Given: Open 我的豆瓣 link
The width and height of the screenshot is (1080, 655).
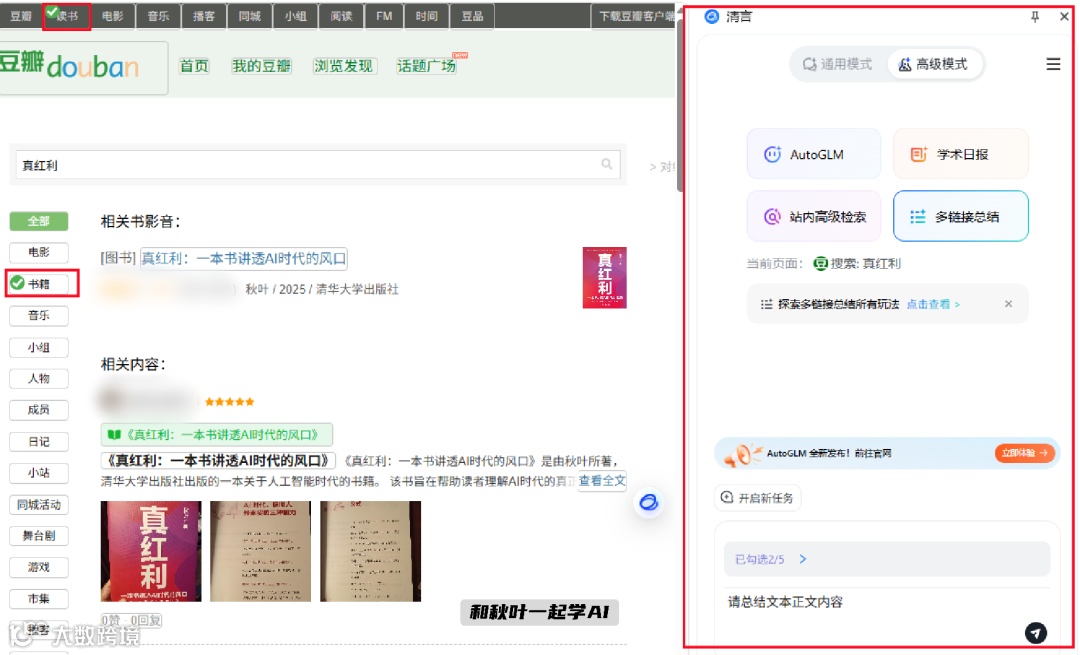Looking at the screenshot, I should pyautogui.click(x=262, y=66).
